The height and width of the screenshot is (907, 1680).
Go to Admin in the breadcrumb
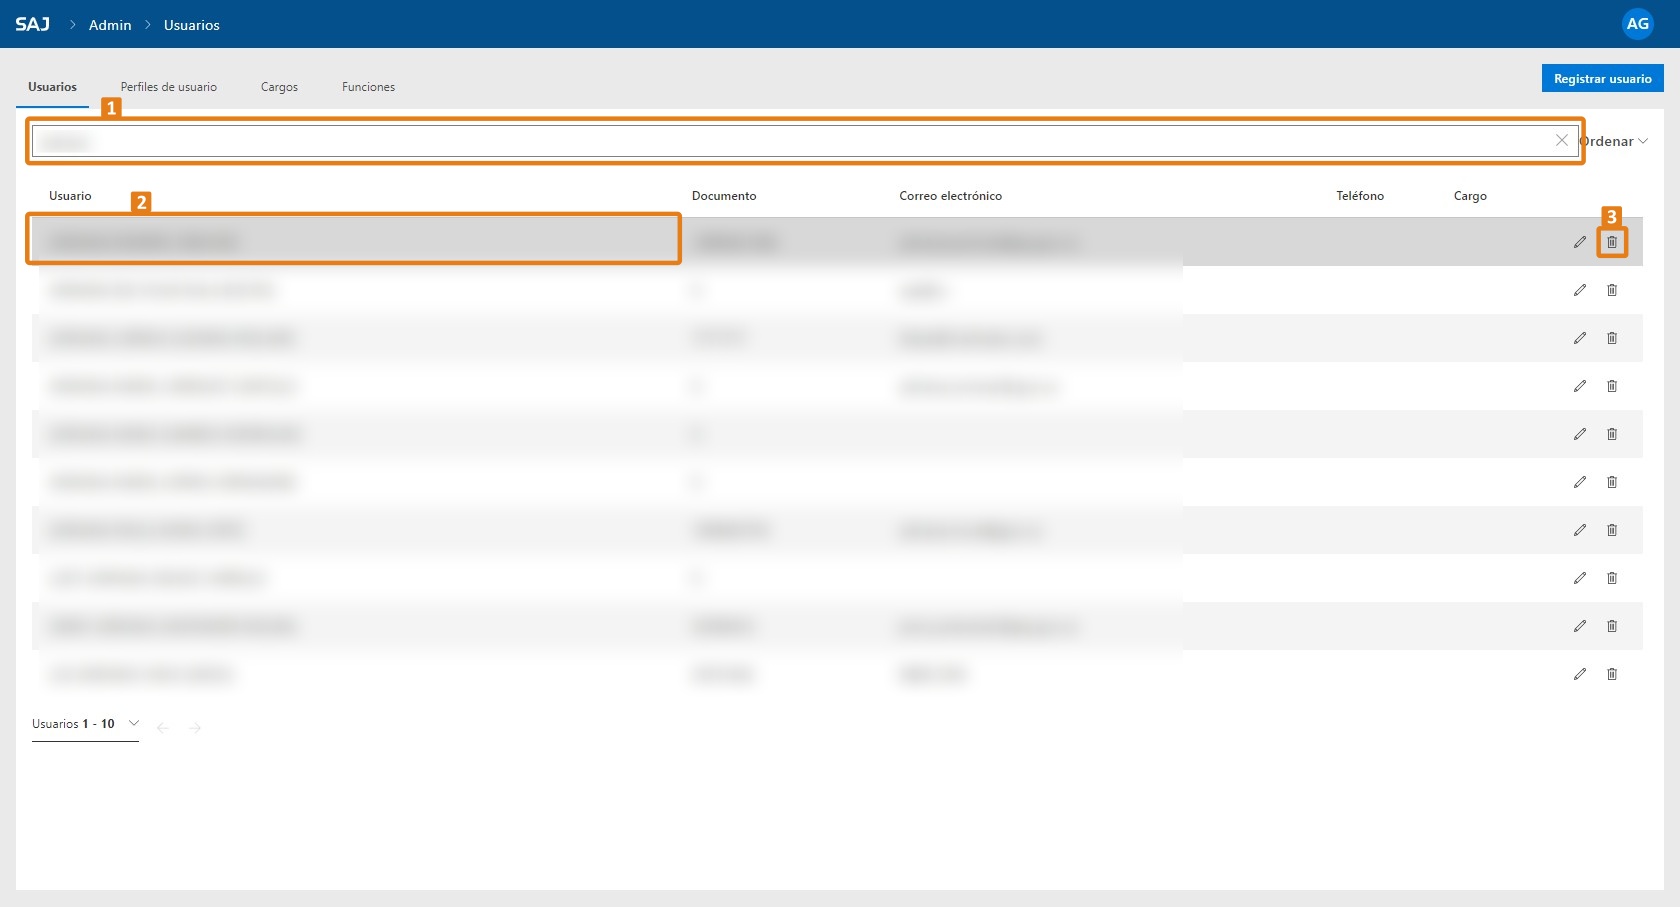(x=110, y=25)
